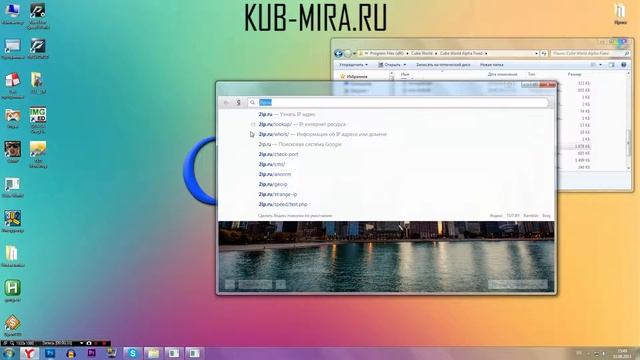Open Premiere Pro from the taskbar
The height and width of the screenshot is (360, 640).
pos(91,353)
